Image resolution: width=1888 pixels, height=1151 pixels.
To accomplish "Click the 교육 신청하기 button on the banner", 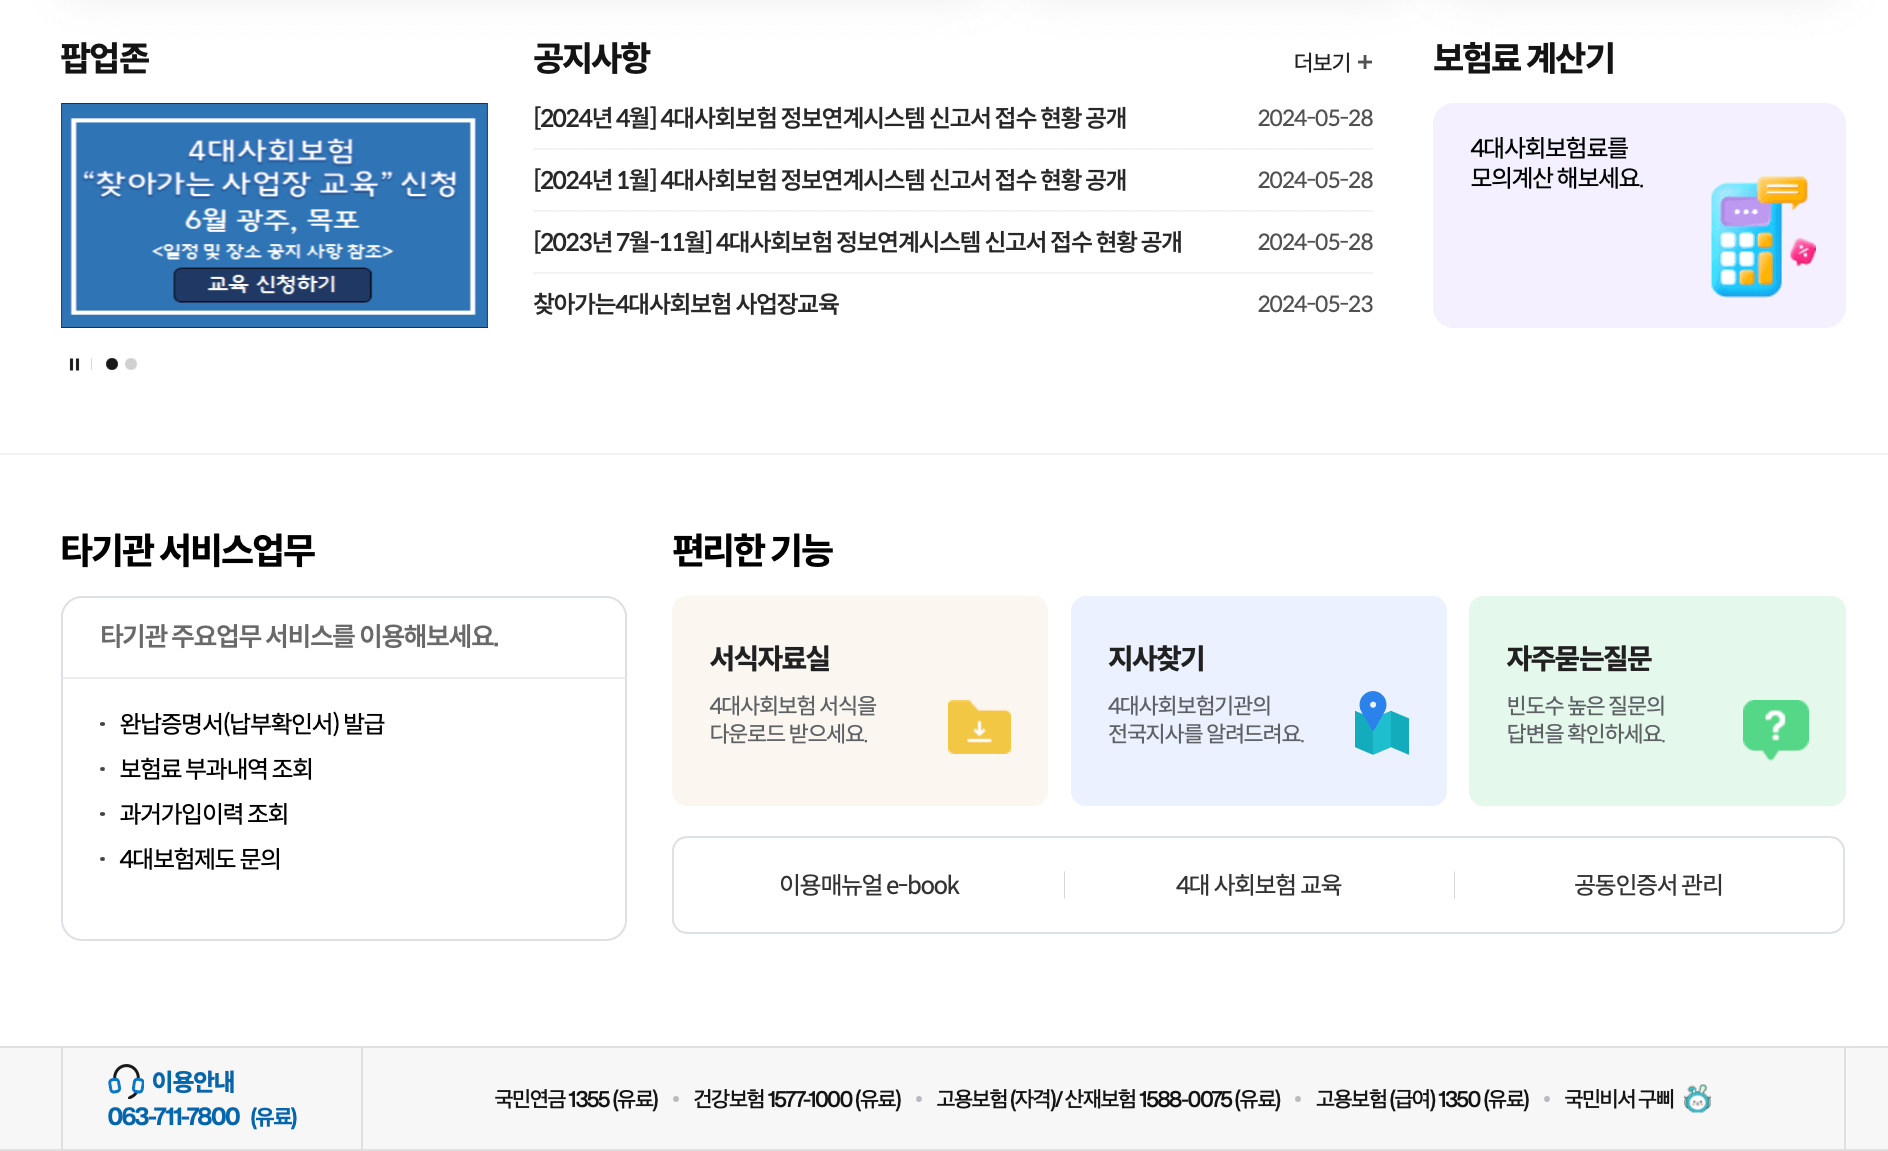I will coord(273,286).
